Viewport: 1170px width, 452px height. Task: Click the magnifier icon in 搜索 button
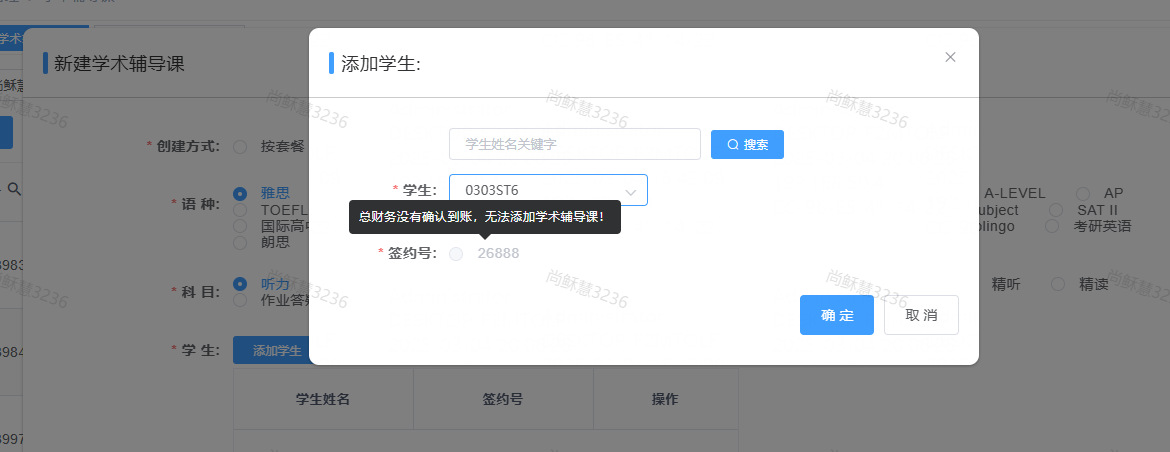[x=732, y=145]
